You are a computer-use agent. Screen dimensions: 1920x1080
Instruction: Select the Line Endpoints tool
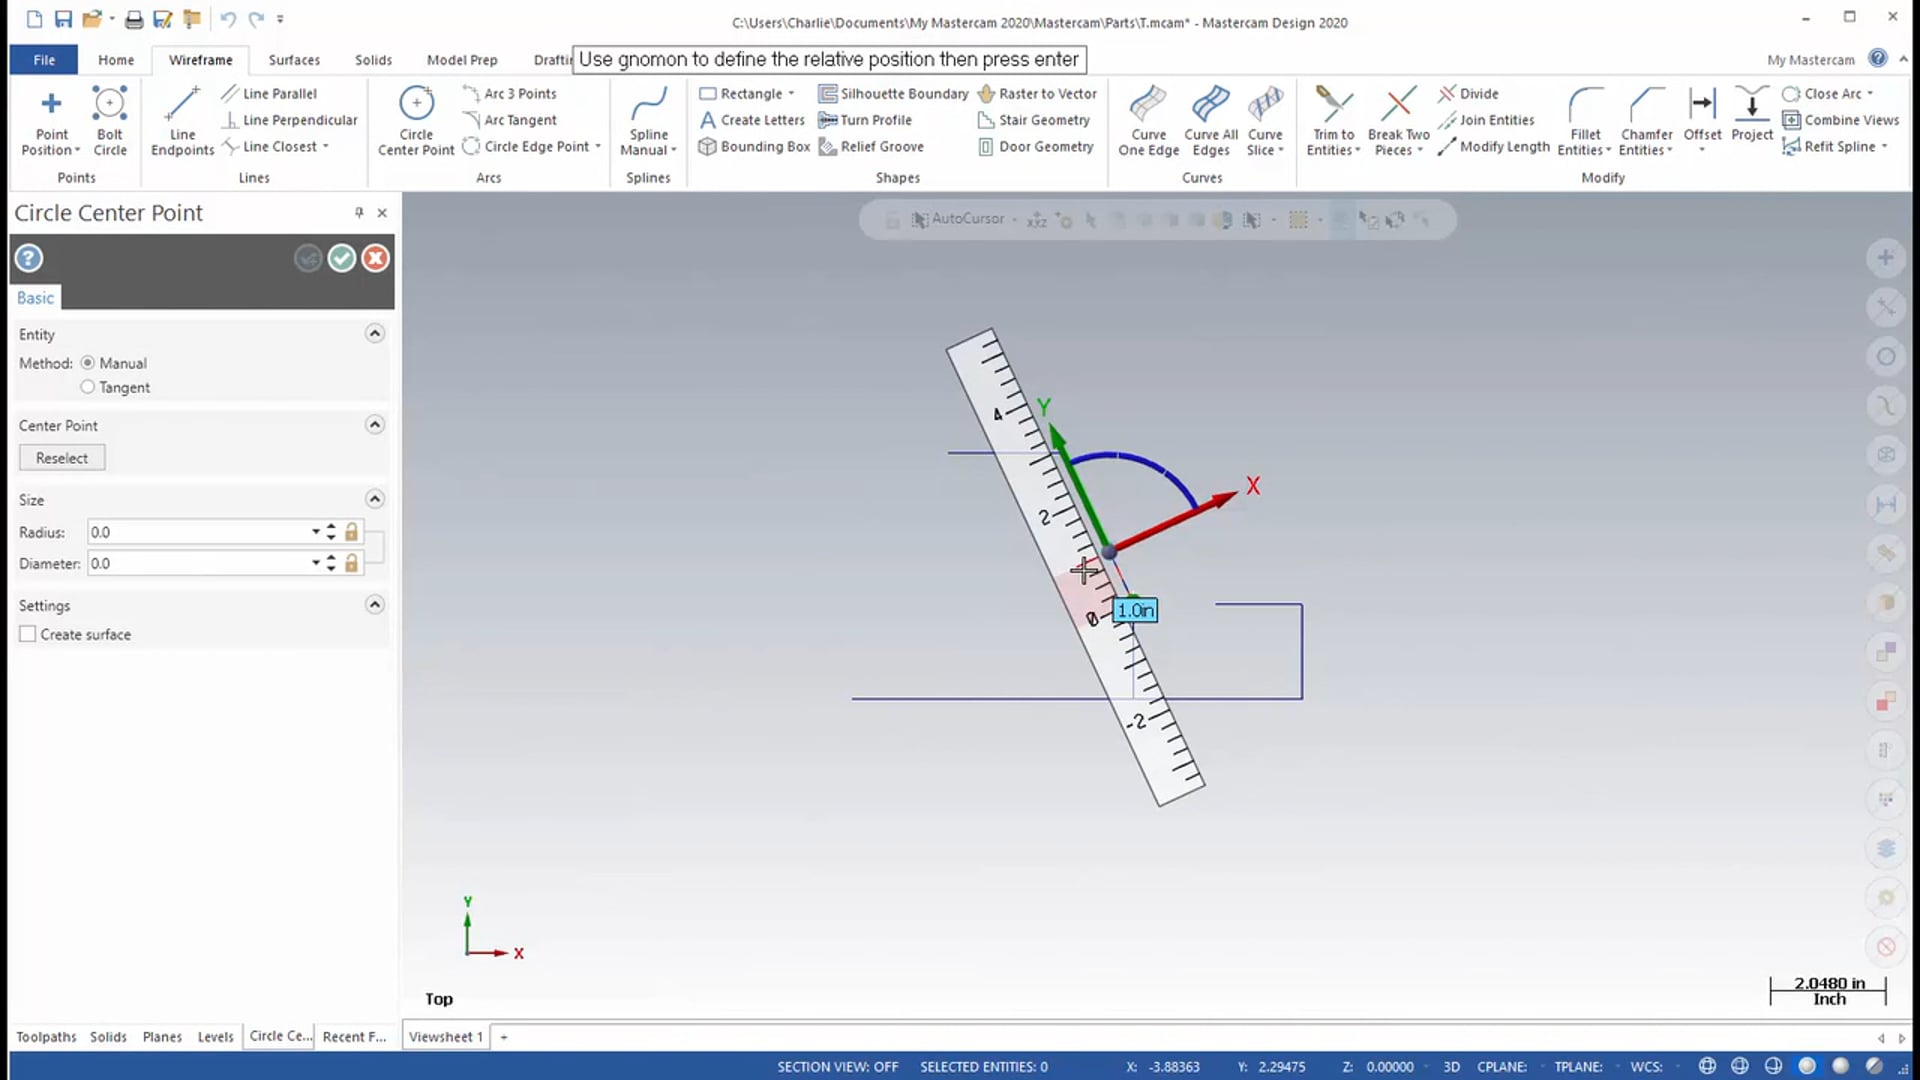tap(182, 122)
